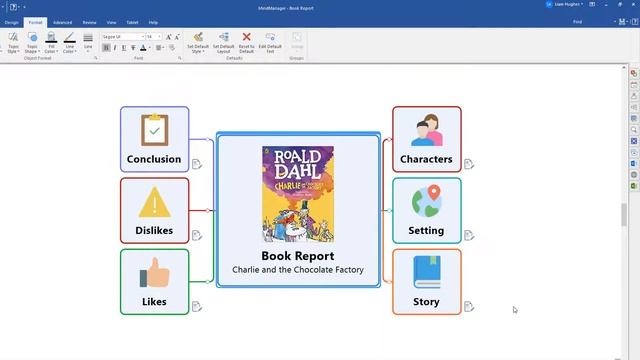Increase font size with Grow Font

[x=169, y=37]
